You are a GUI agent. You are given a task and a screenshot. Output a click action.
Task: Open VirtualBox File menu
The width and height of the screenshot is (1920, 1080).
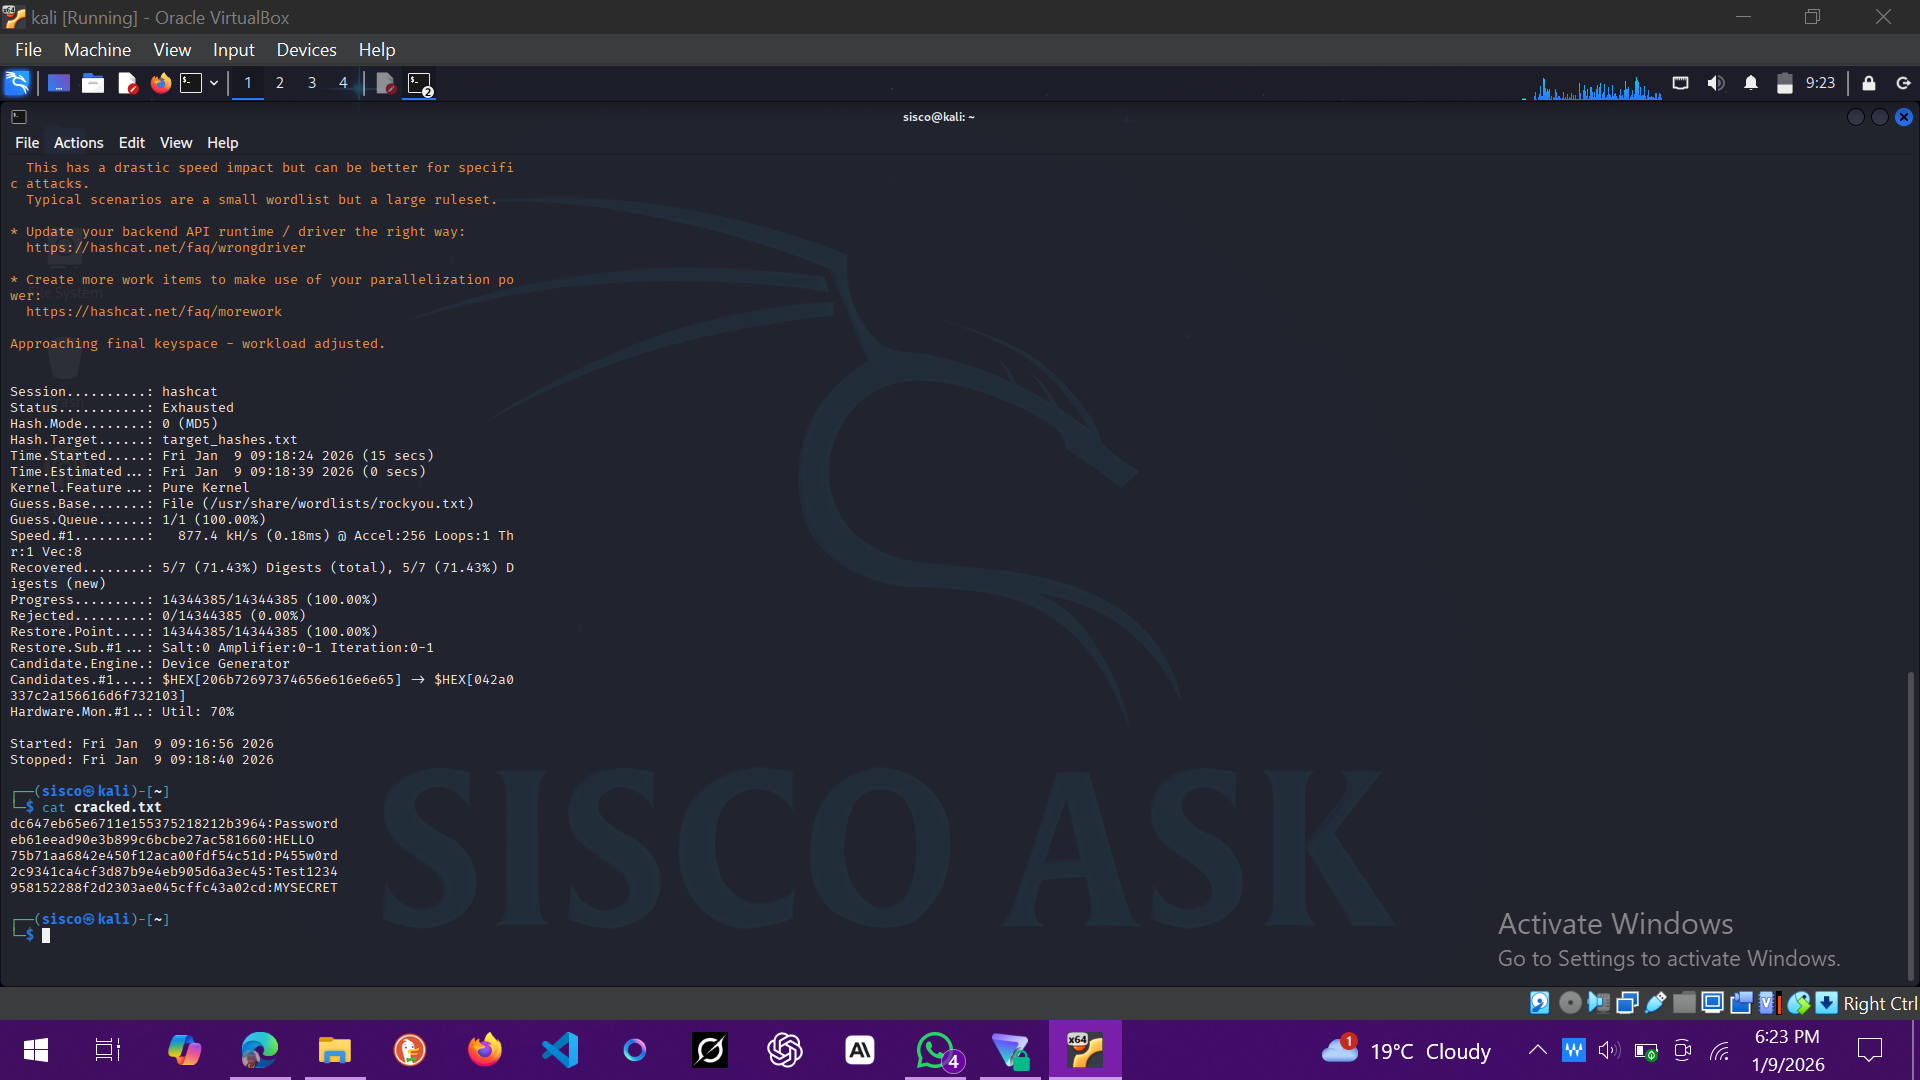pyautogui.click(x=28, y=50)
